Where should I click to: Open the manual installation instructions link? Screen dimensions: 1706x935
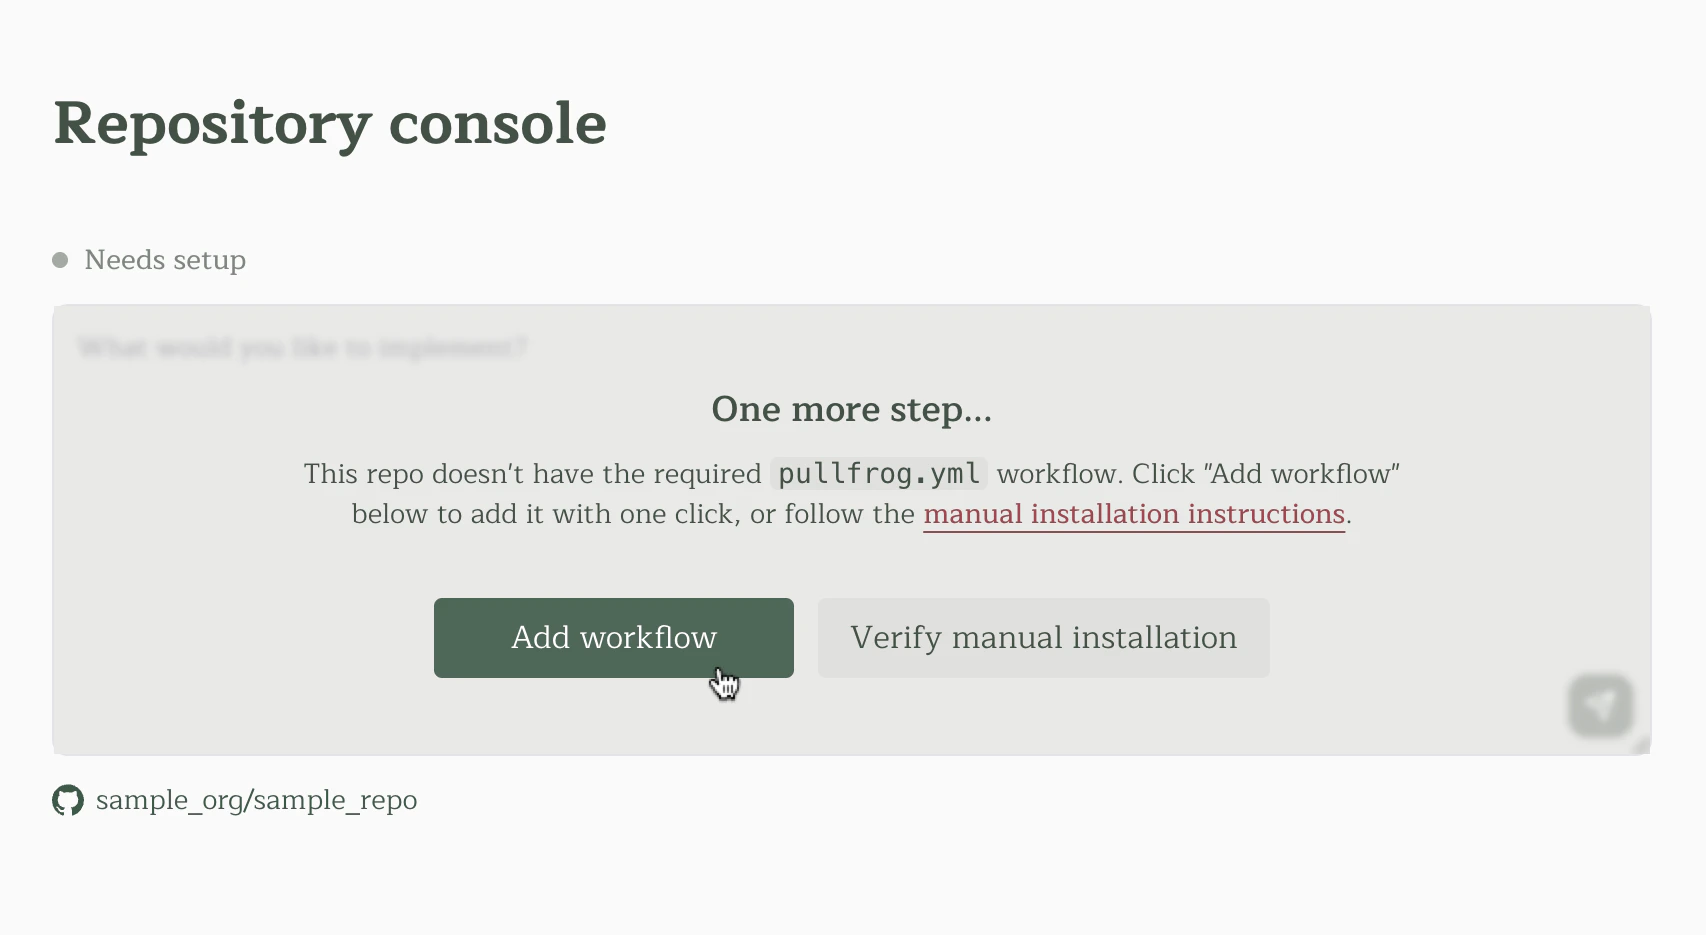click(x=1133, y=514)
